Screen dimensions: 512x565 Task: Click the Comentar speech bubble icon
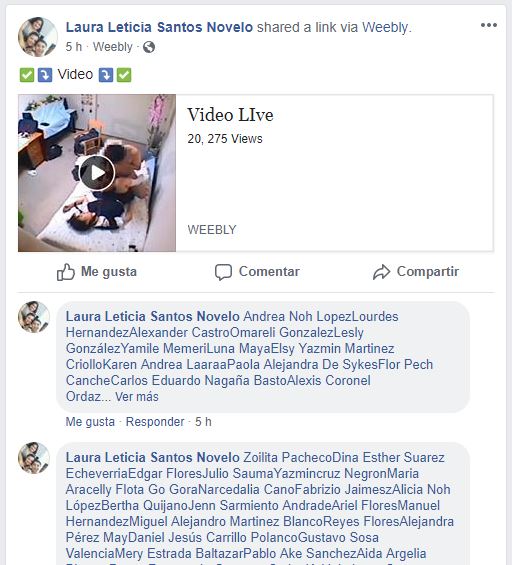[x=223, y=272]
